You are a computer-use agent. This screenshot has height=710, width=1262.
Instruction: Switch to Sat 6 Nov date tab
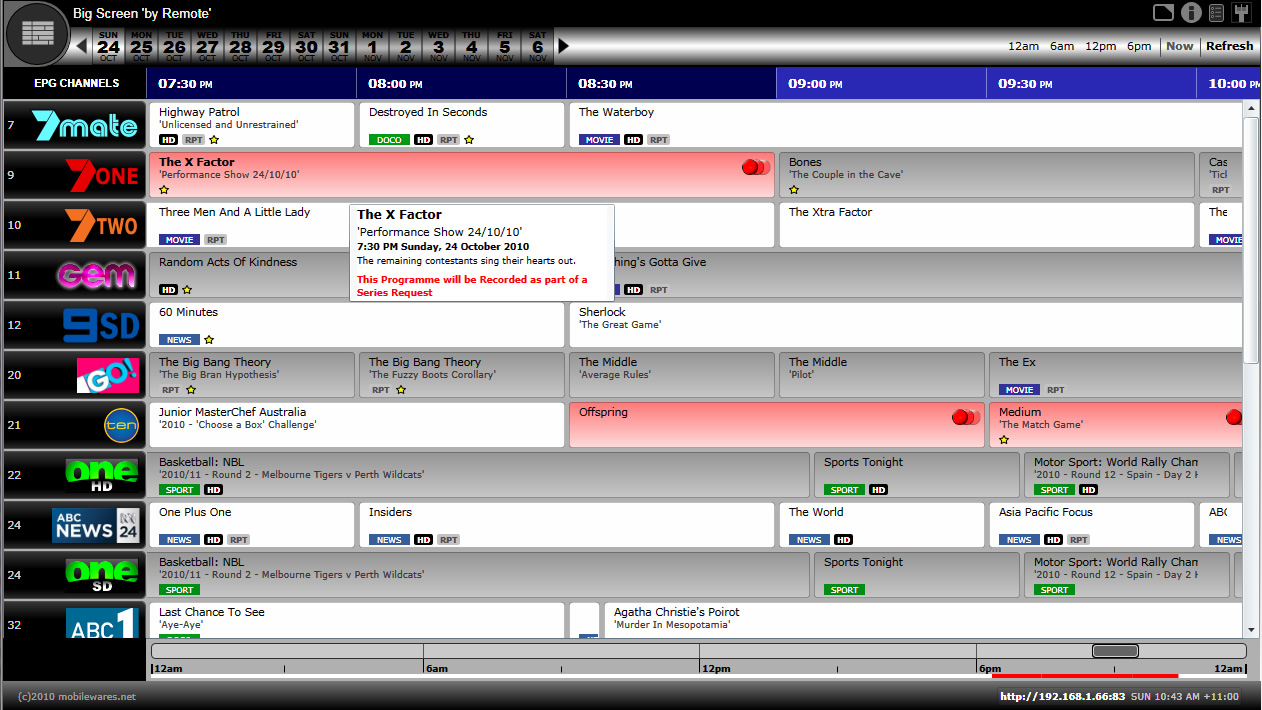(x=537, y=46)
